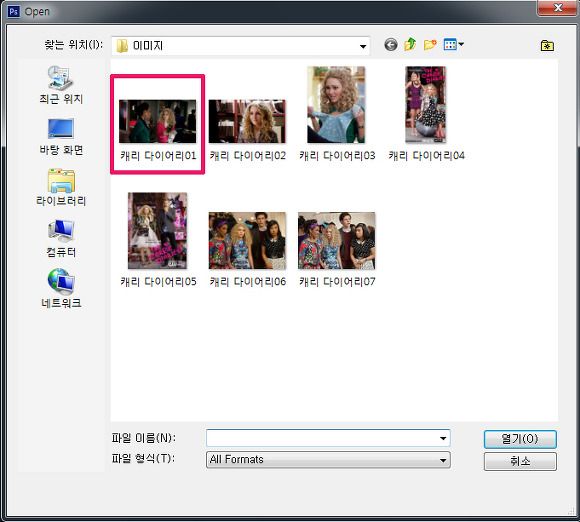Image resolution: width=580 pixels, height=522 pixels.
Task: Open the 파일 형식 All Formats dropdown
Action: click(328, 460)
